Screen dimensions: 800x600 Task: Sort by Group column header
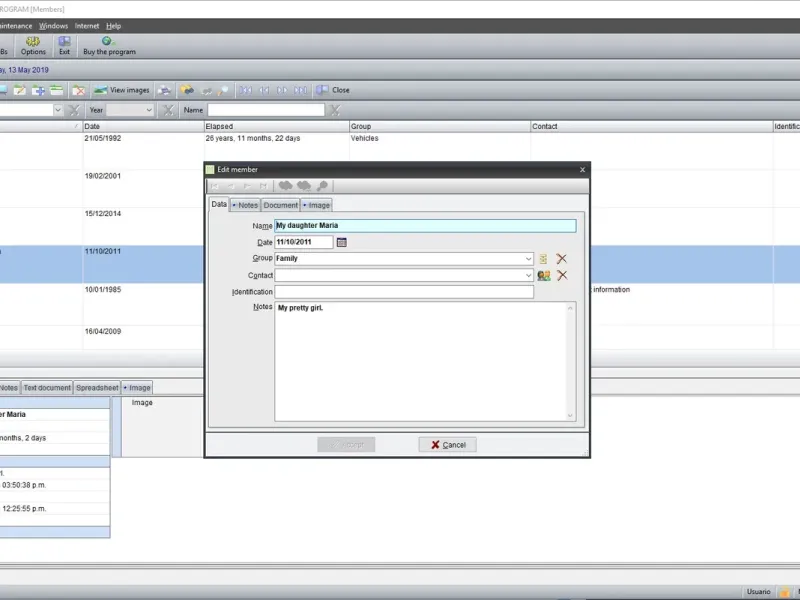pyautogui.click(x=440, y=127)
